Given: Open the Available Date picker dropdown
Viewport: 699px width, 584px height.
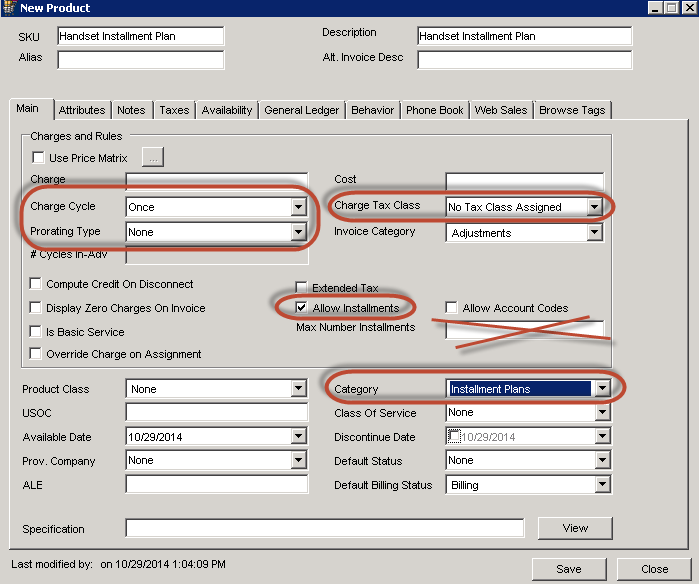Looking at the screenshot, I should [x=297, y=437].
